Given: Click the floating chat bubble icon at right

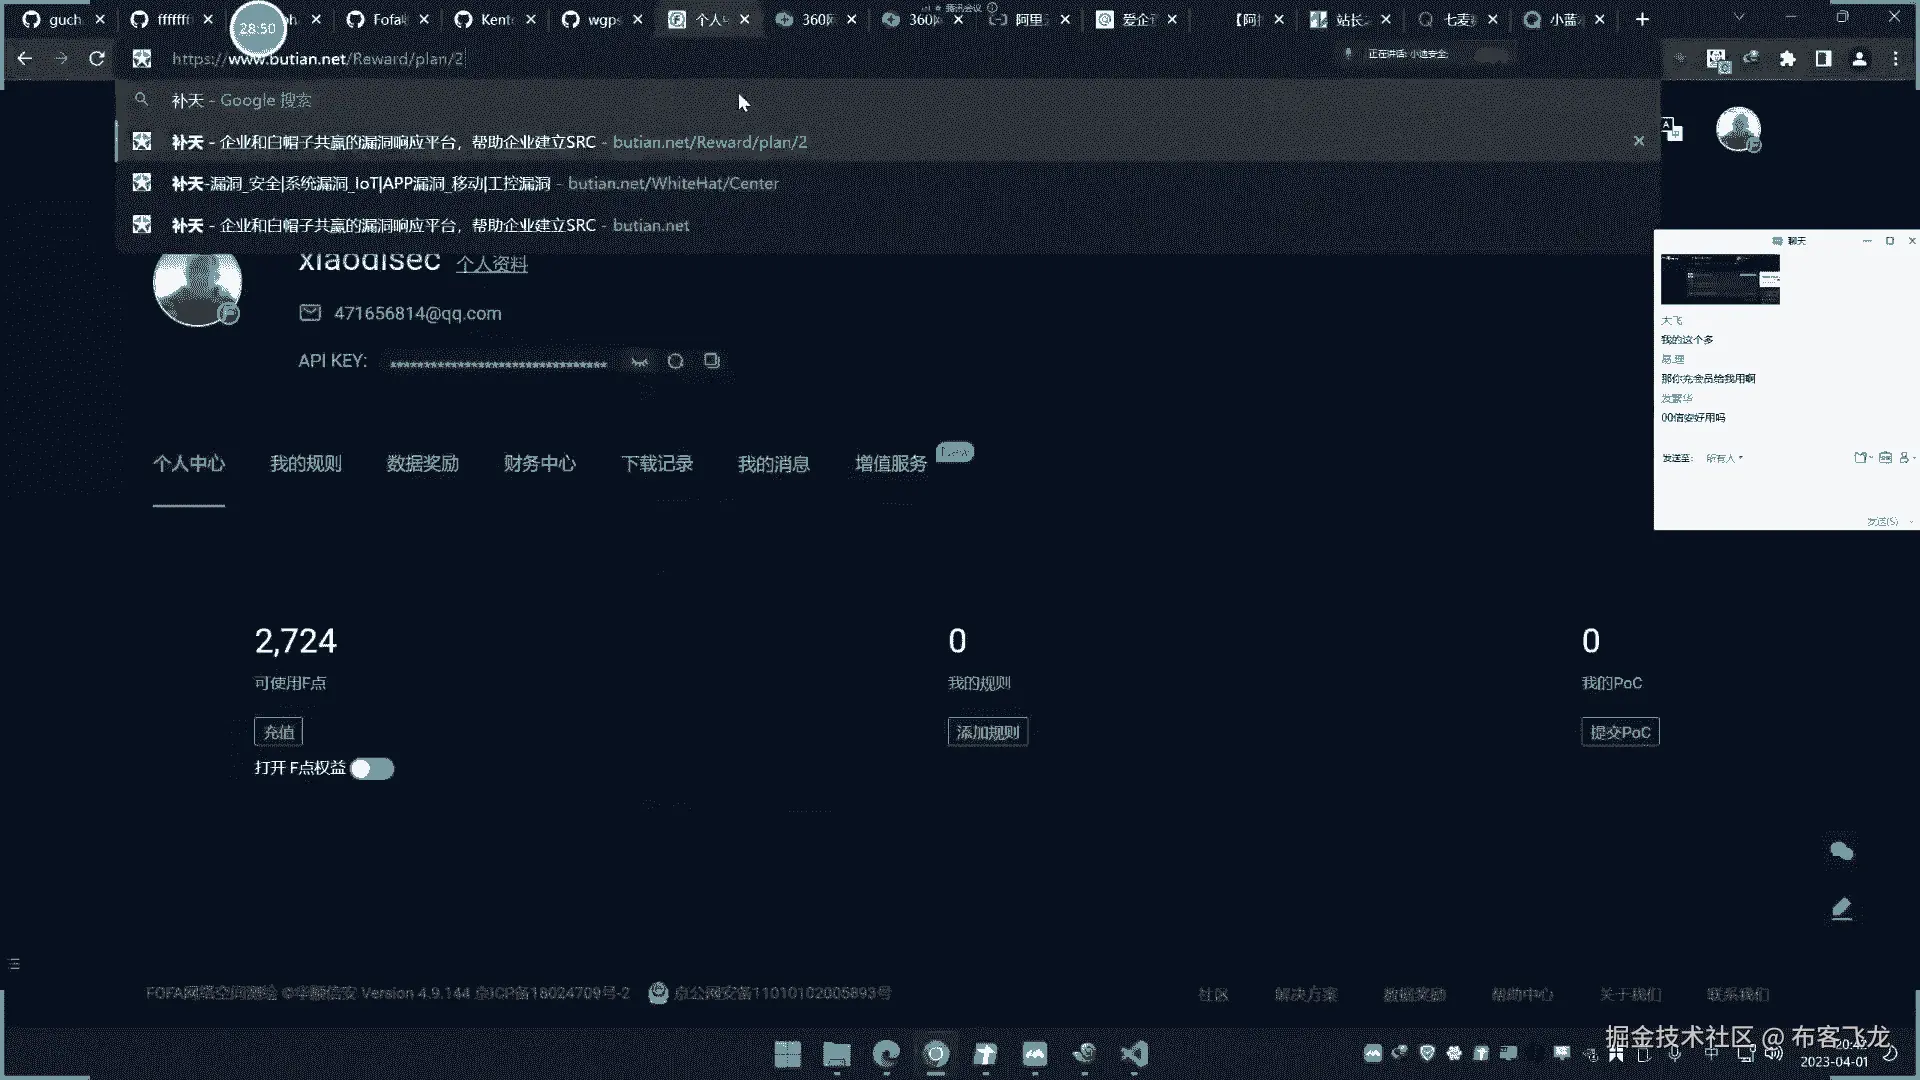Looking at the screenshot, I should (1841, 851).
